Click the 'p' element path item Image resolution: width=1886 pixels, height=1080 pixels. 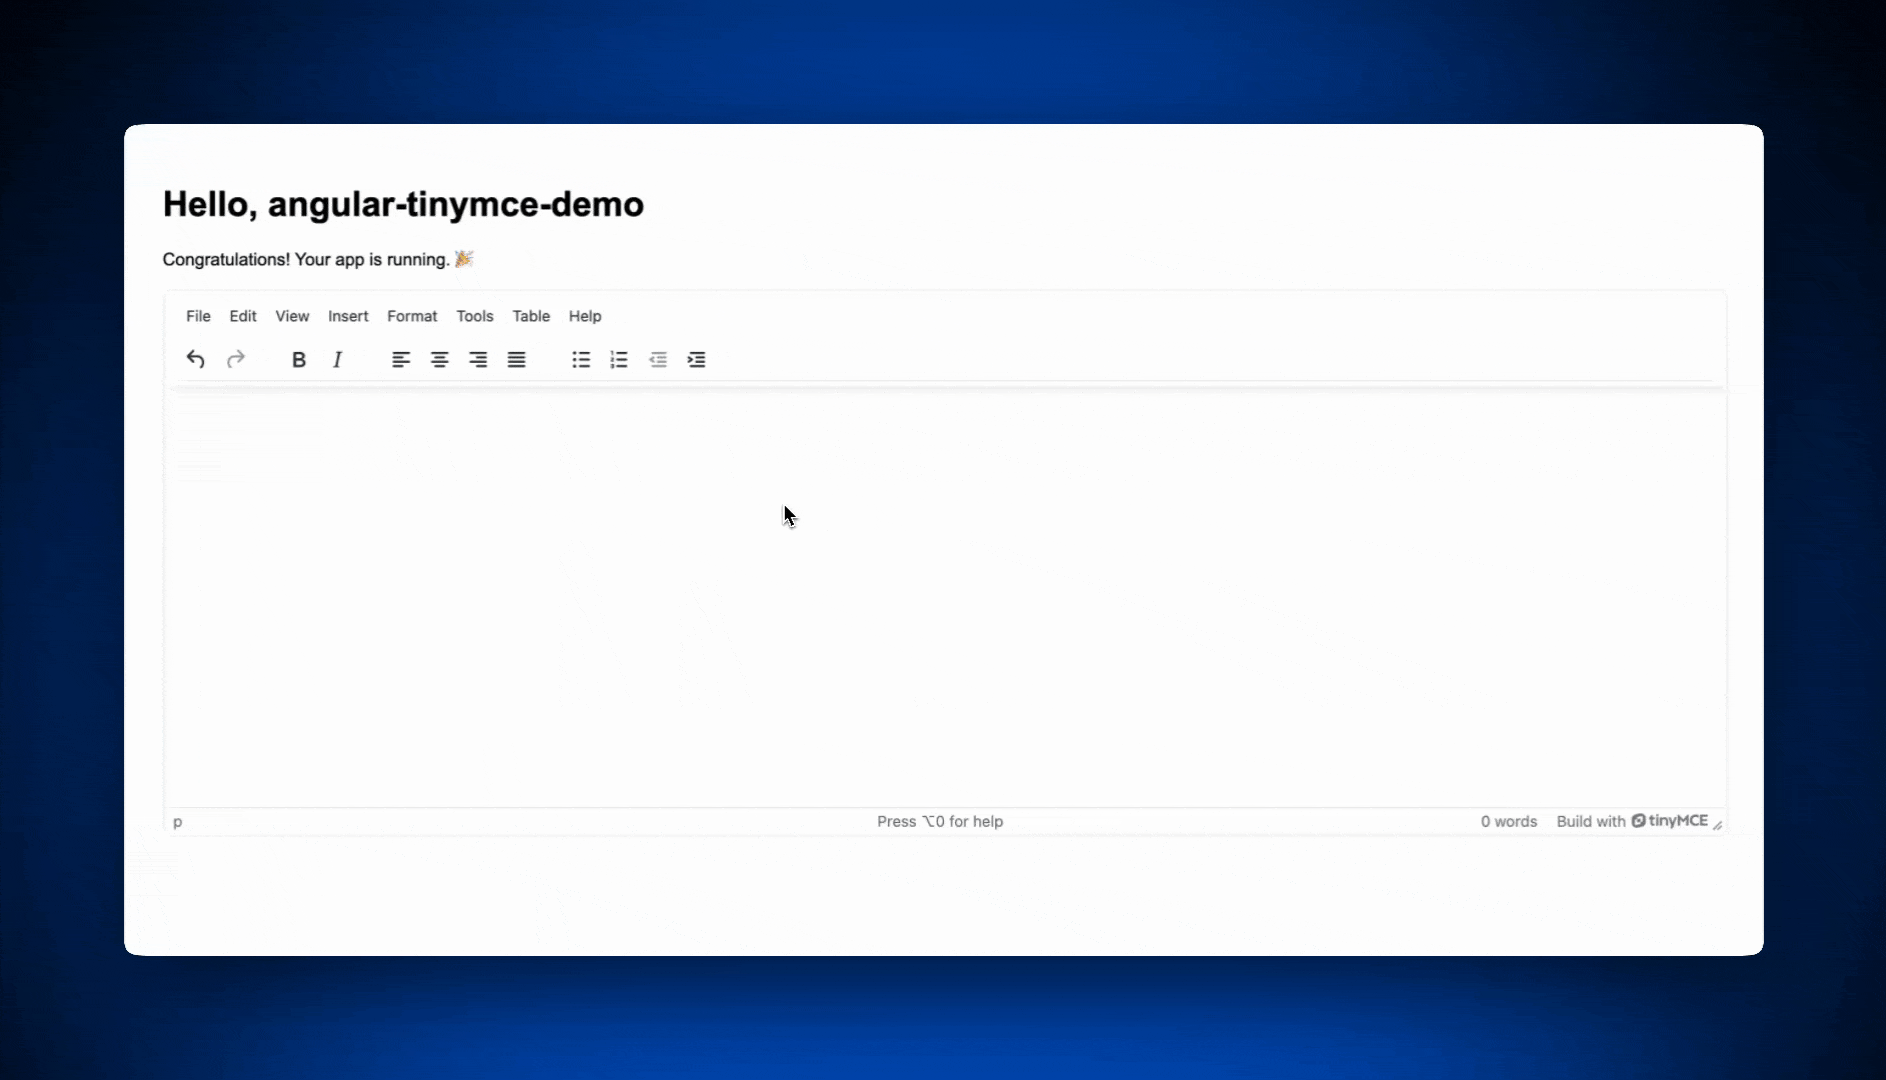point(178,822)
